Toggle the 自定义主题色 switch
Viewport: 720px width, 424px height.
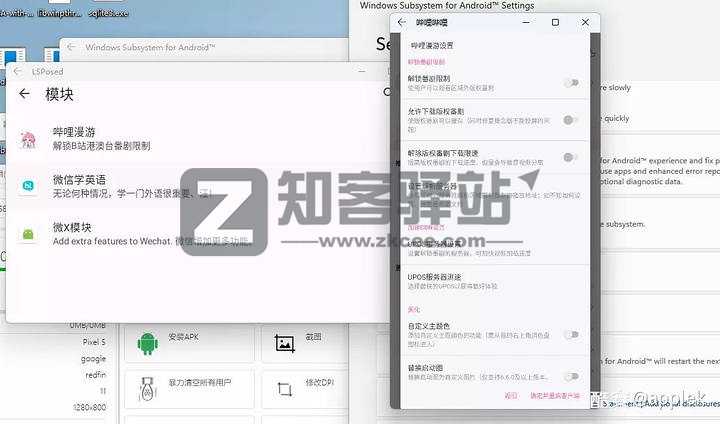coord(571,334)
